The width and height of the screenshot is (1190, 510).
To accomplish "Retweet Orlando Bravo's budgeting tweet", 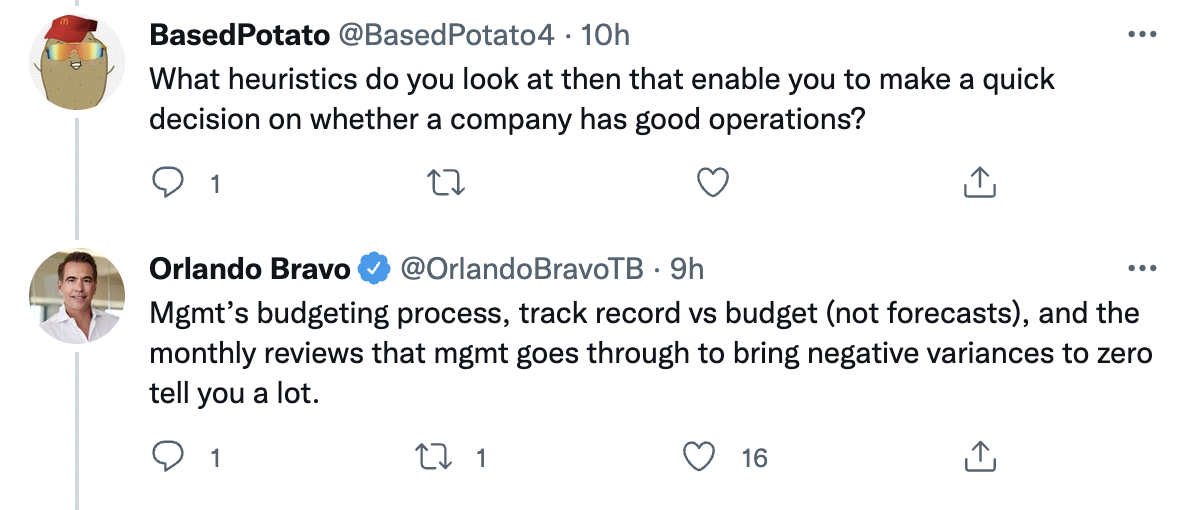I will click(435, 456).
